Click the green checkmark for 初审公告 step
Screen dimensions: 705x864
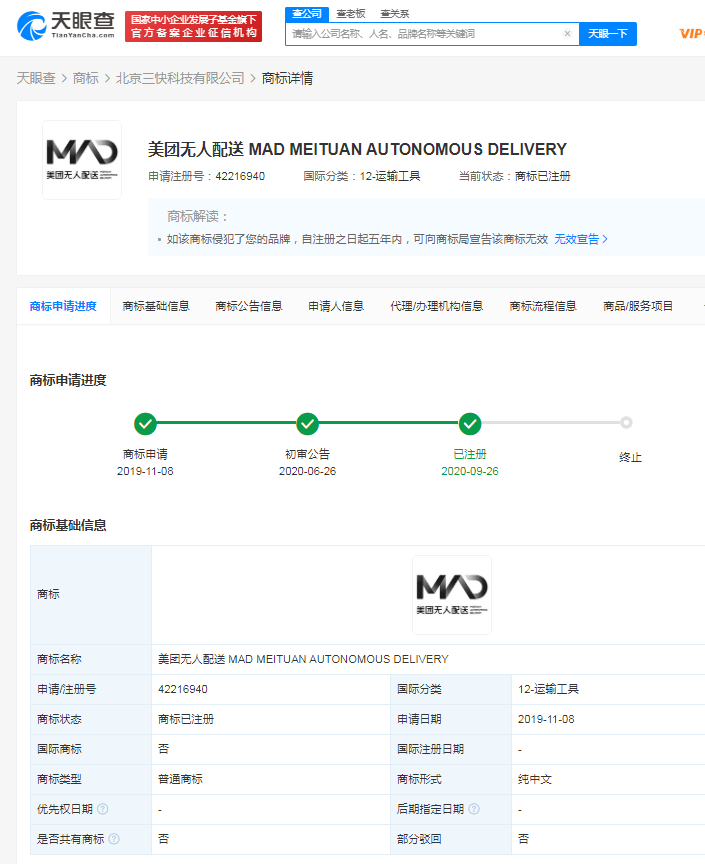(307, 423)
